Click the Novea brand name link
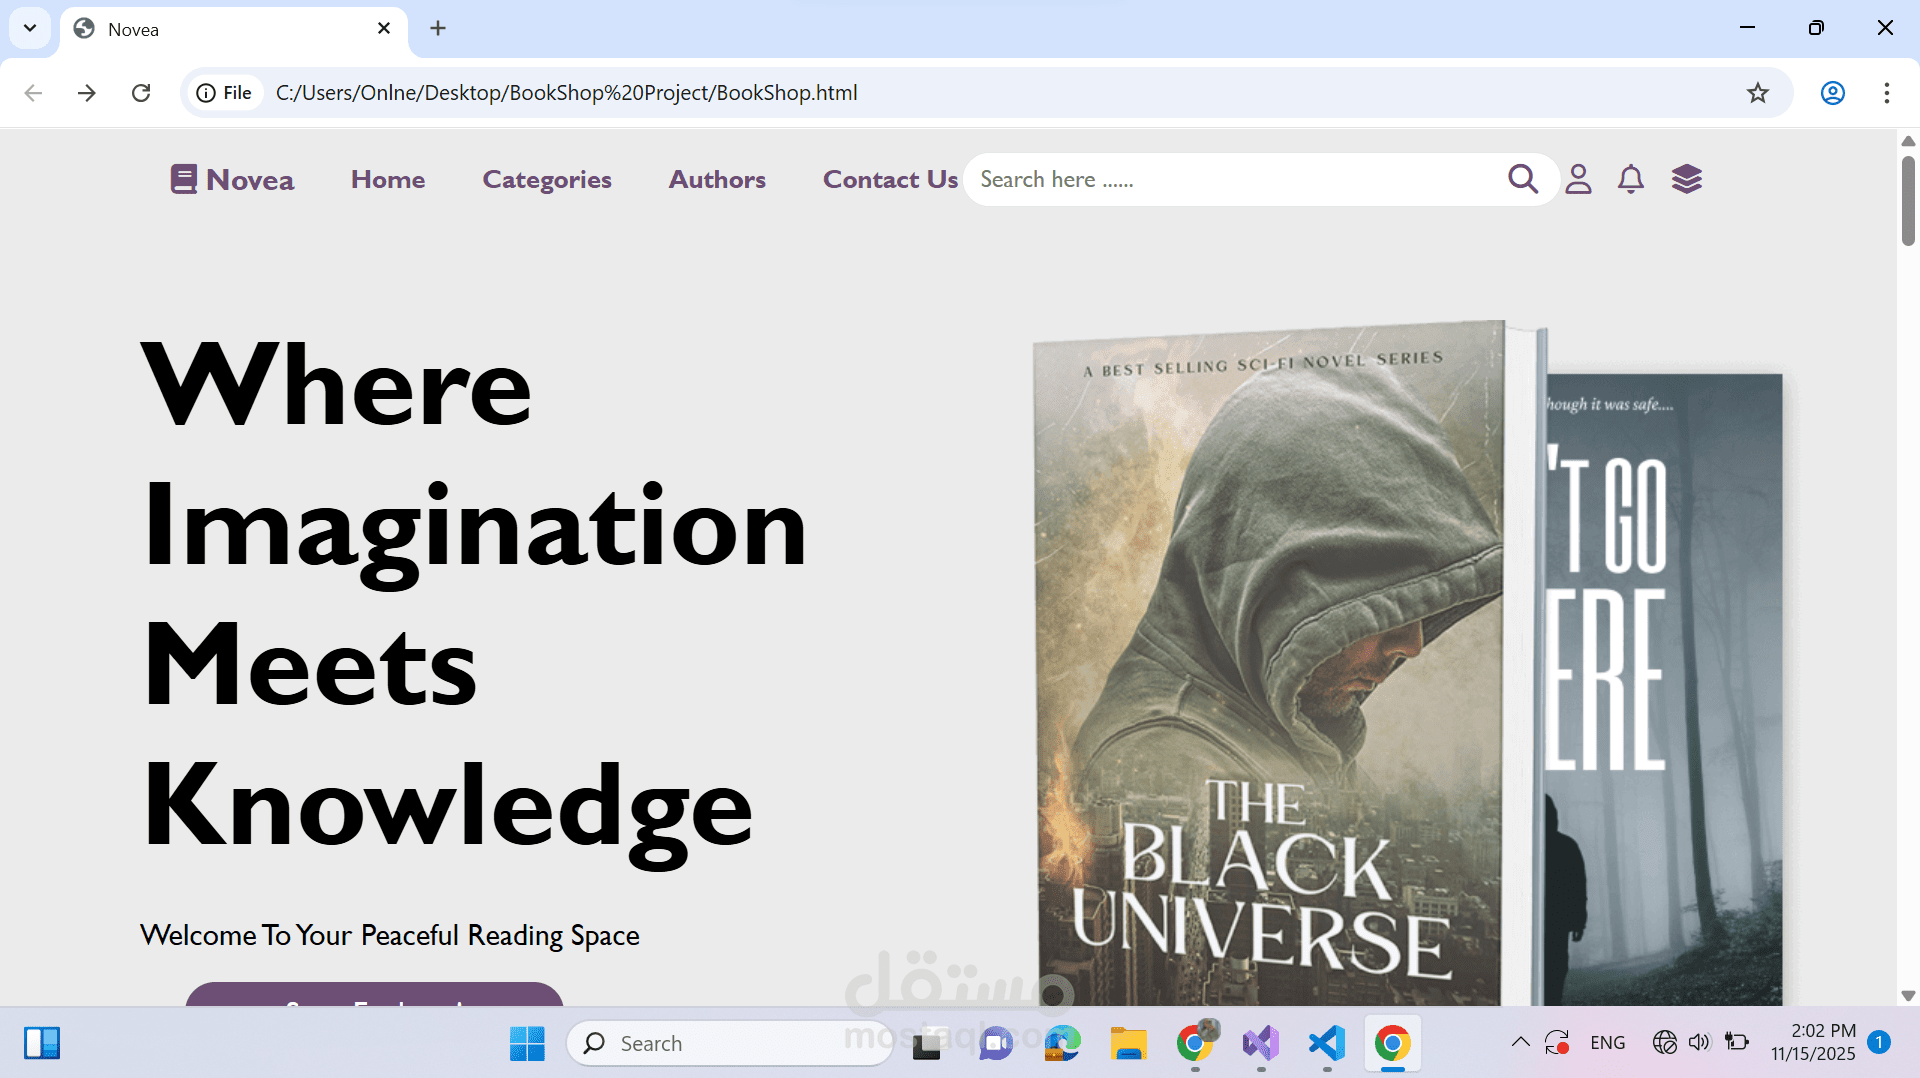Image resolution: width=1920 pixels, height=1078 pixels. (x=250, y=180)
